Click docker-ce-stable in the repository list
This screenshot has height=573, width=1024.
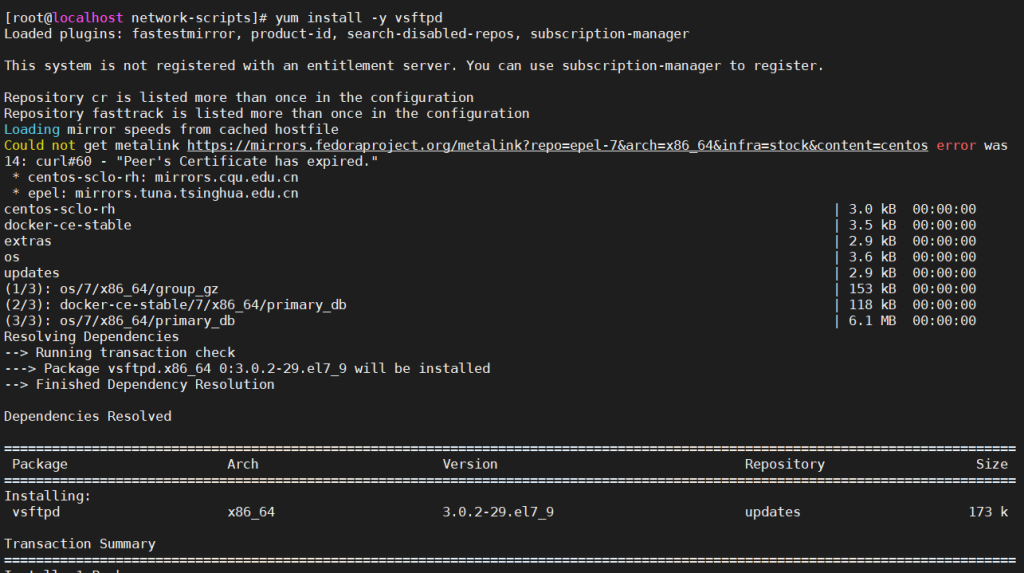[67, 225]
